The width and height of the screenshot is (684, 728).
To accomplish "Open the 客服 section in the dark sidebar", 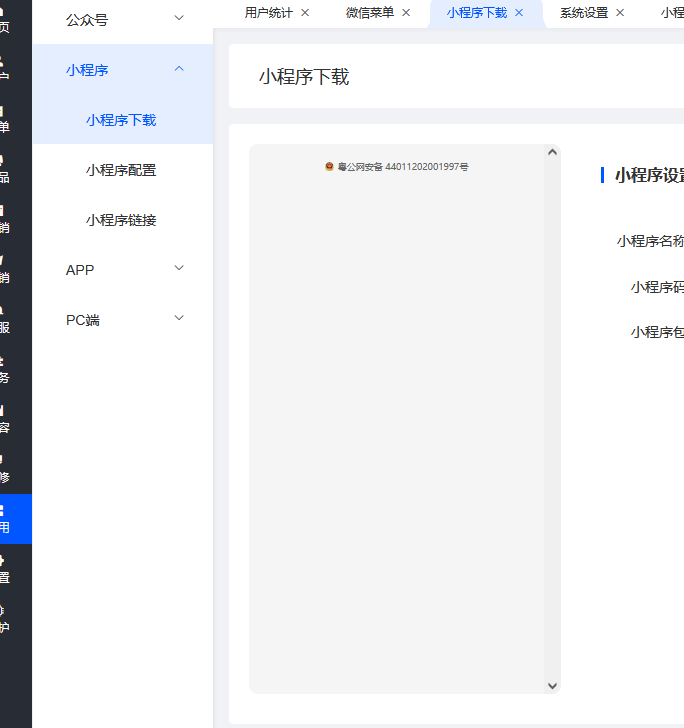I will click(8, 318).
